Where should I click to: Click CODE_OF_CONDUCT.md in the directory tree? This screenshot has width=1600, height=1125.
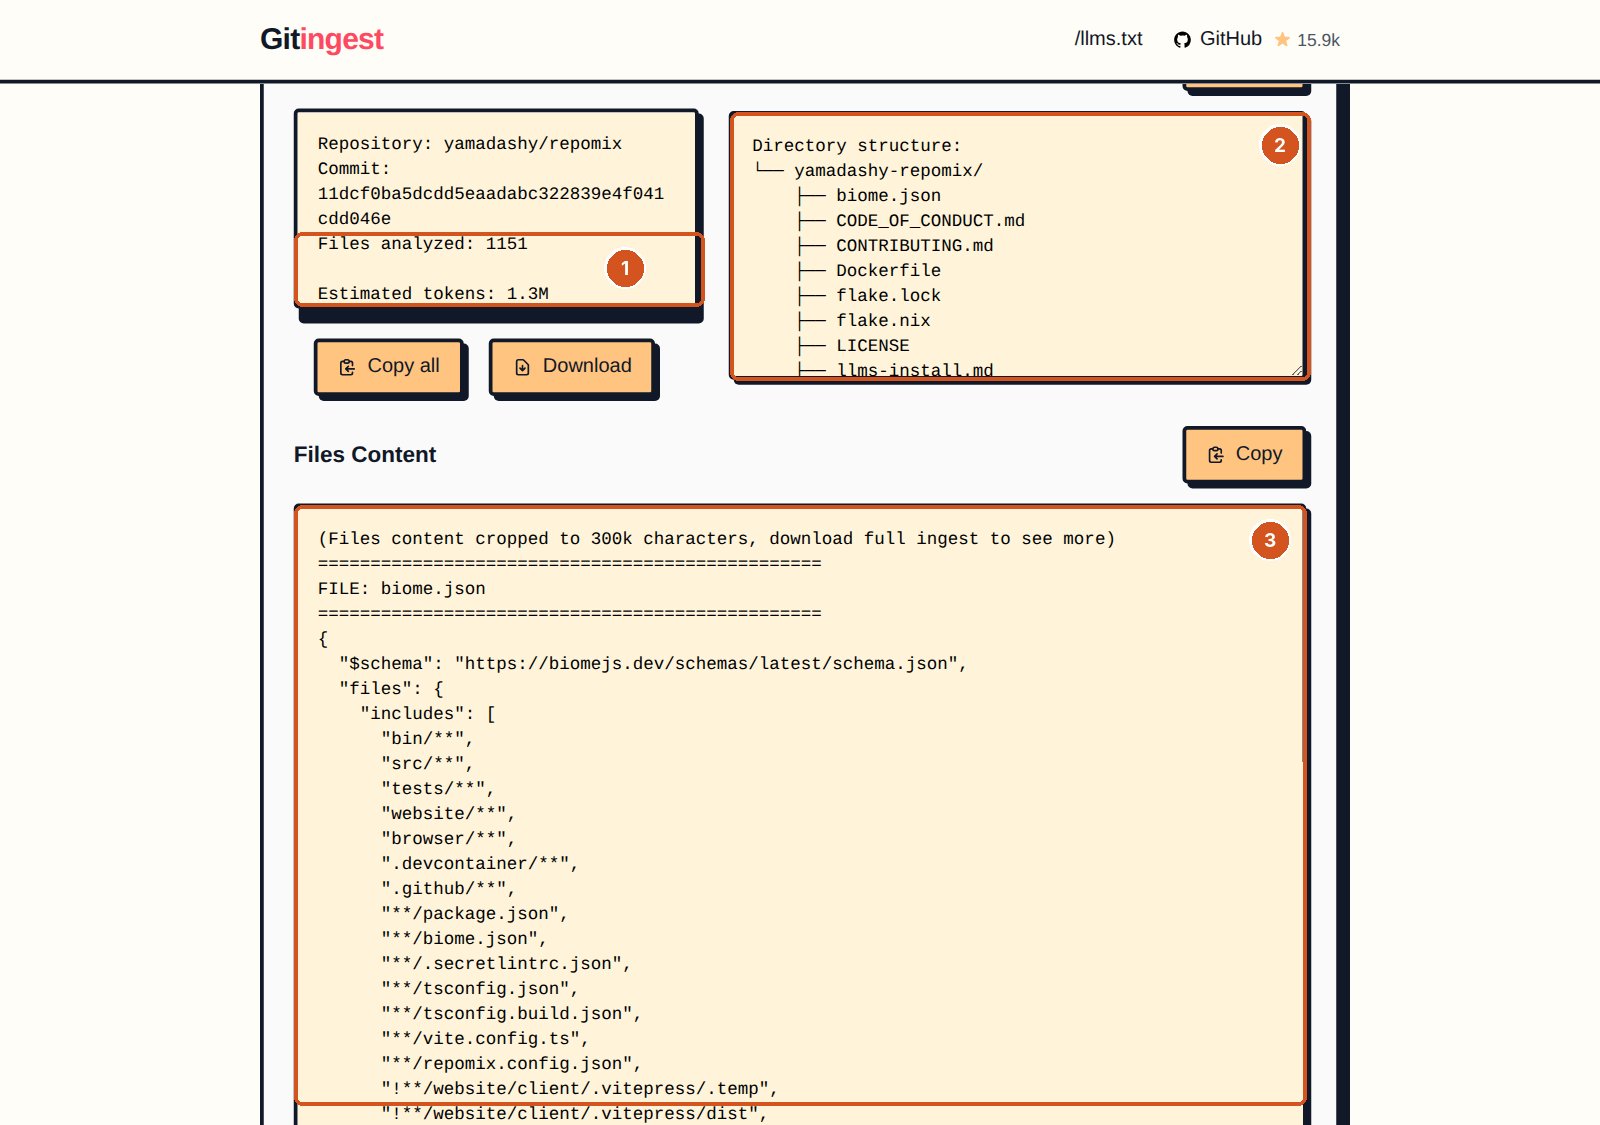[x=930, y=221]
